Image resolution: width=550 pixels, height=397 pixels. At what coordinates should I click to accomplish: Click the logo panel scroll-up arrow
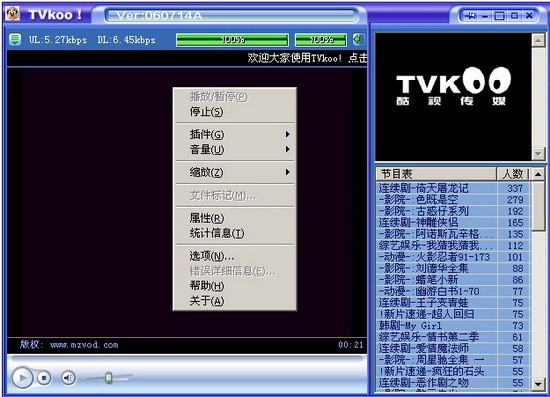538,40
